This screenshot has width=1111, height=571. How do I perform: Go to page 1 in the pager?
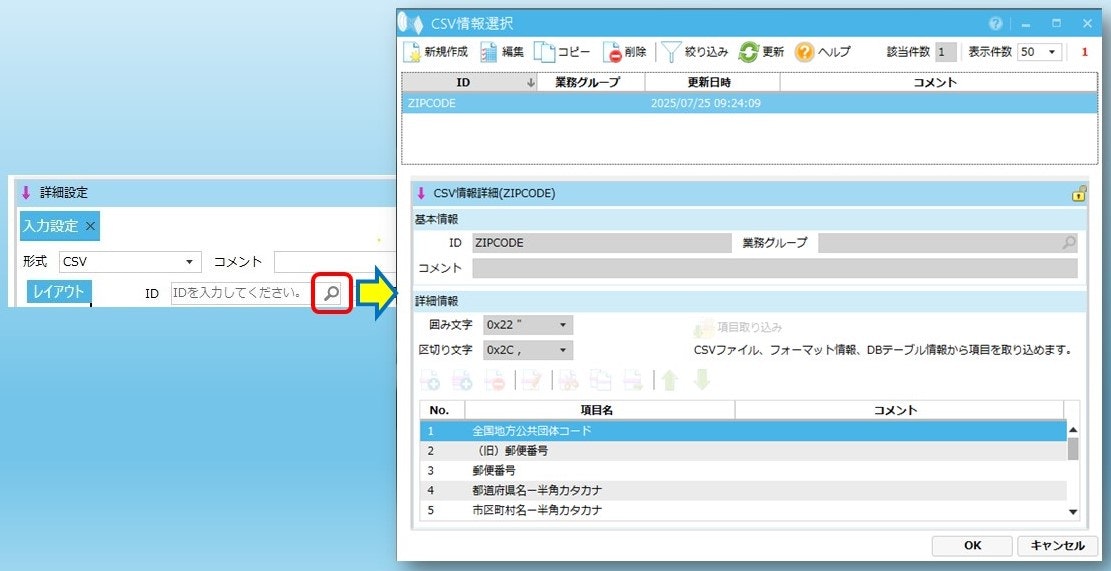coord(1084,52)
